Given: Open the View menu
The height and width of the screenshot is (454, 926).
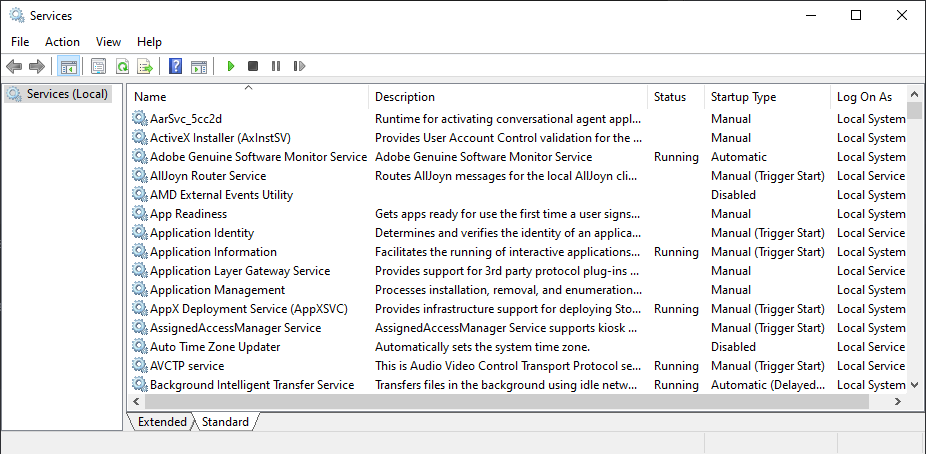Looking at the screenshot, I should (109, 42).
